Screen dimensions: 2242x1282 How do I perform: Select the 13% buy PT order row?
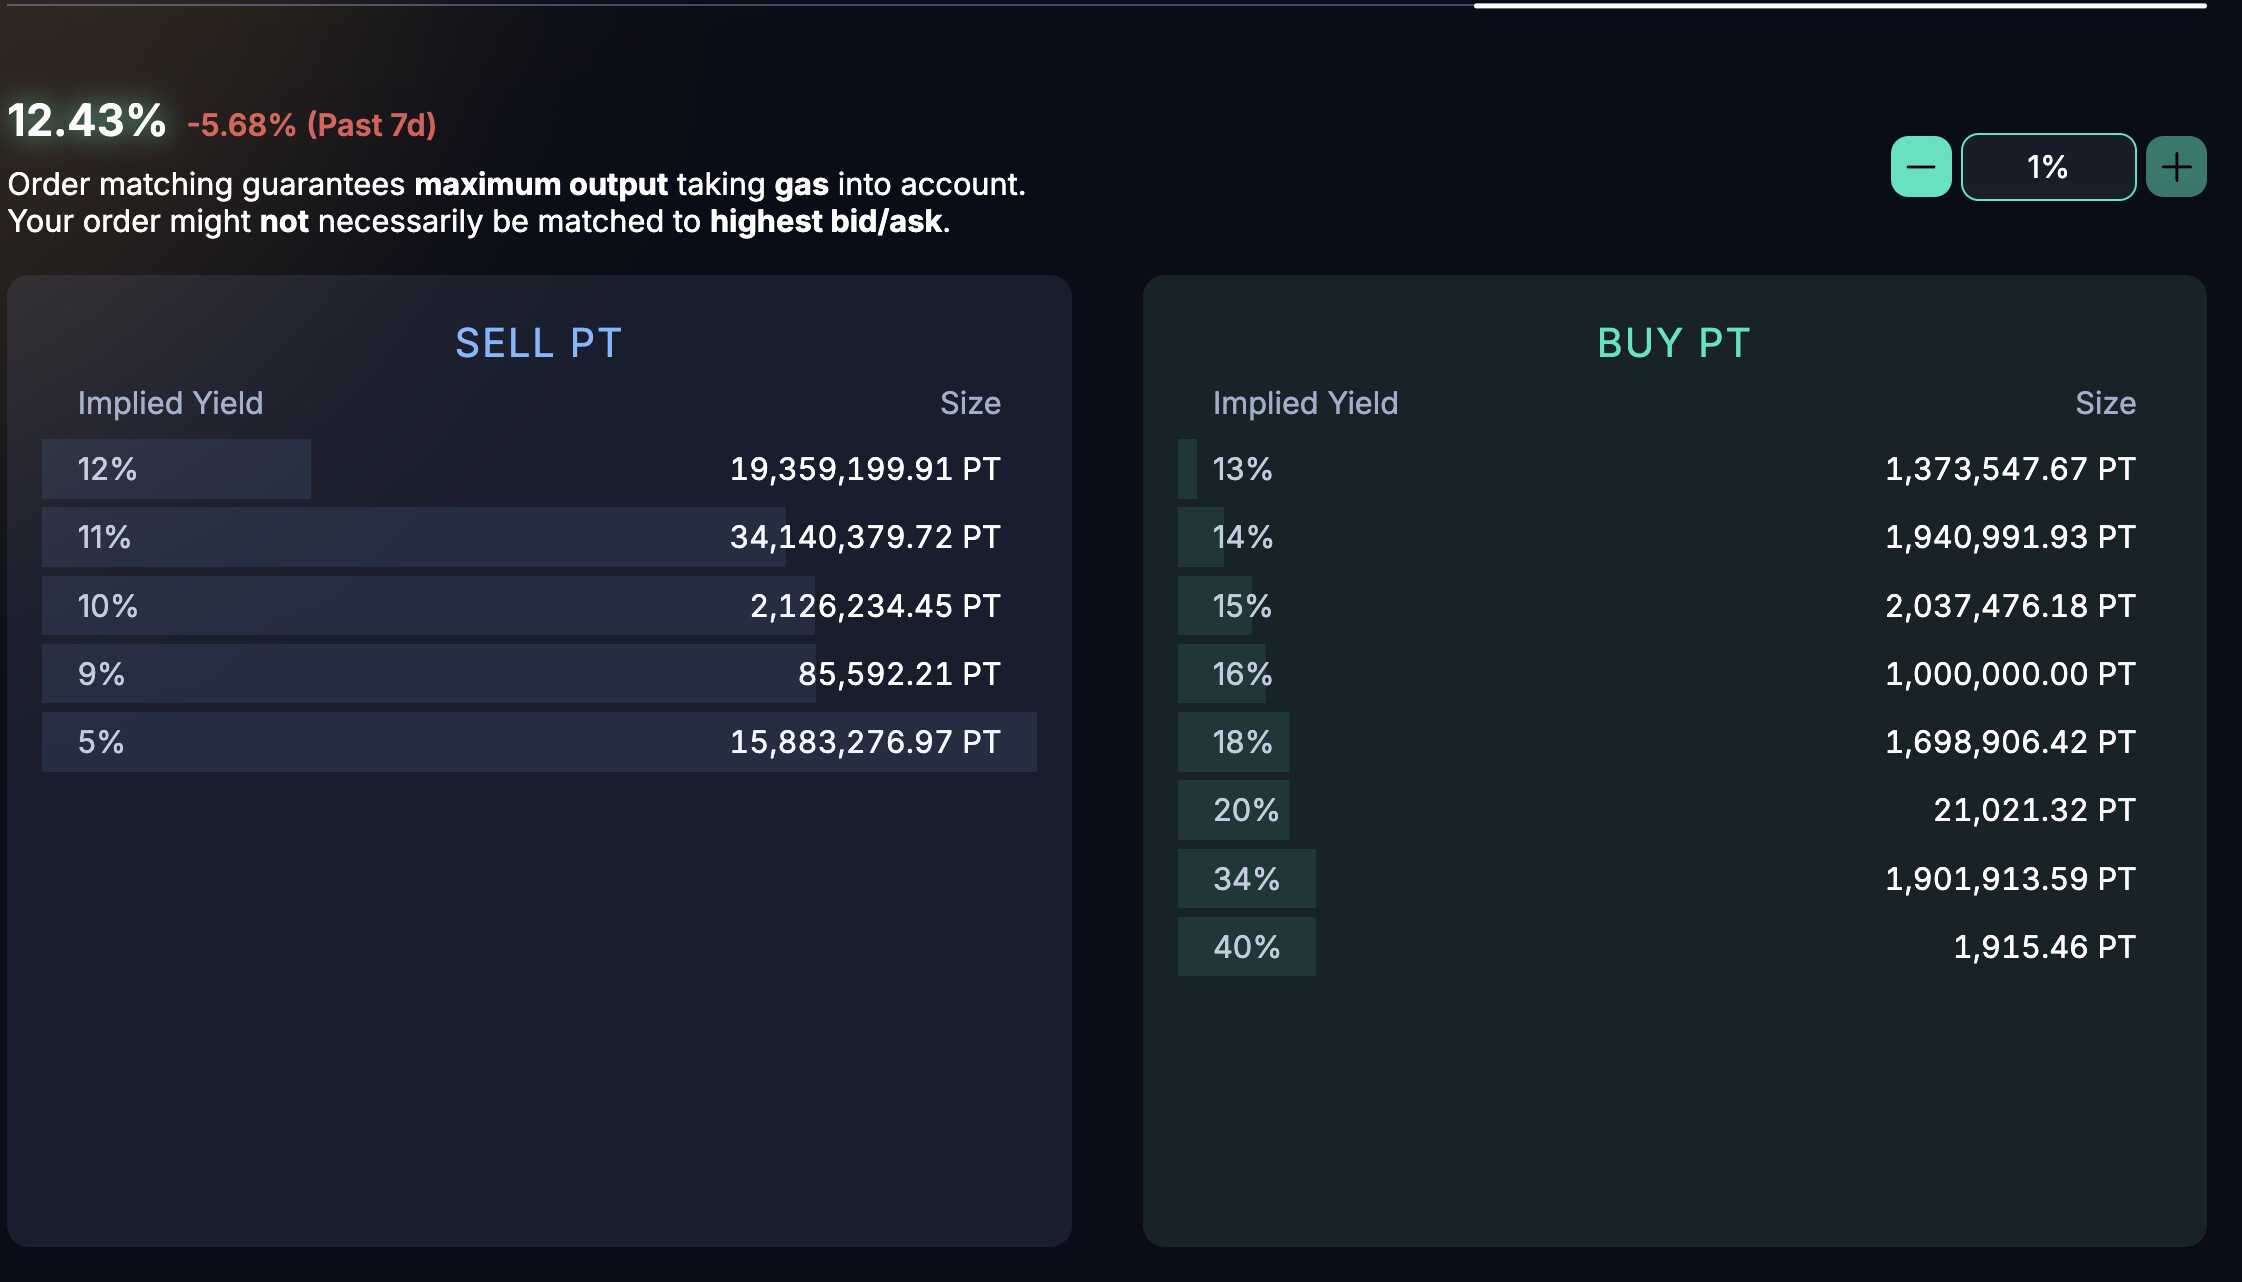(1674, 469)
